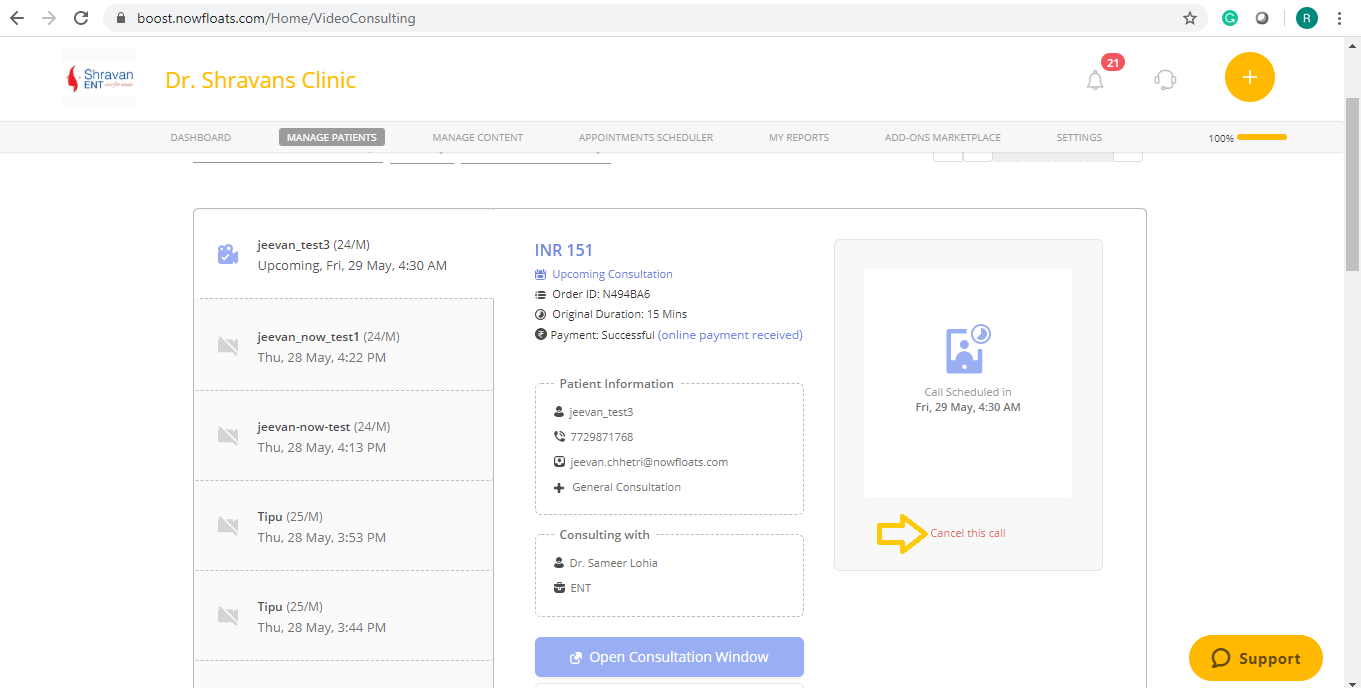The width and height of the screenshot is (1361, 688).
Task: Click the scheduled call illustration icon
Action: tap(968, 350)
